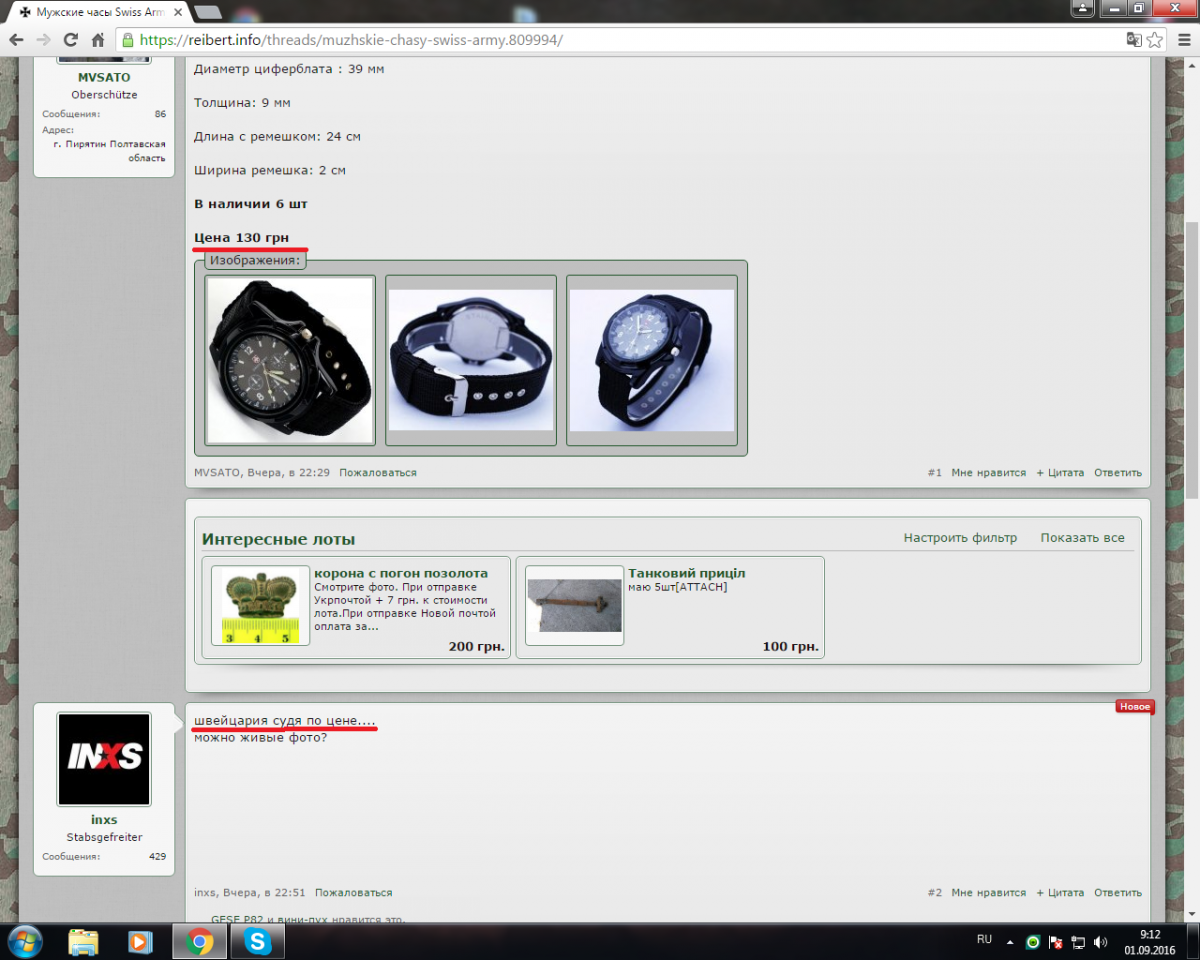Viewport: 1200px width, 960px height.
Task: Open the Chrome menu button
Action: point(1181,40)
